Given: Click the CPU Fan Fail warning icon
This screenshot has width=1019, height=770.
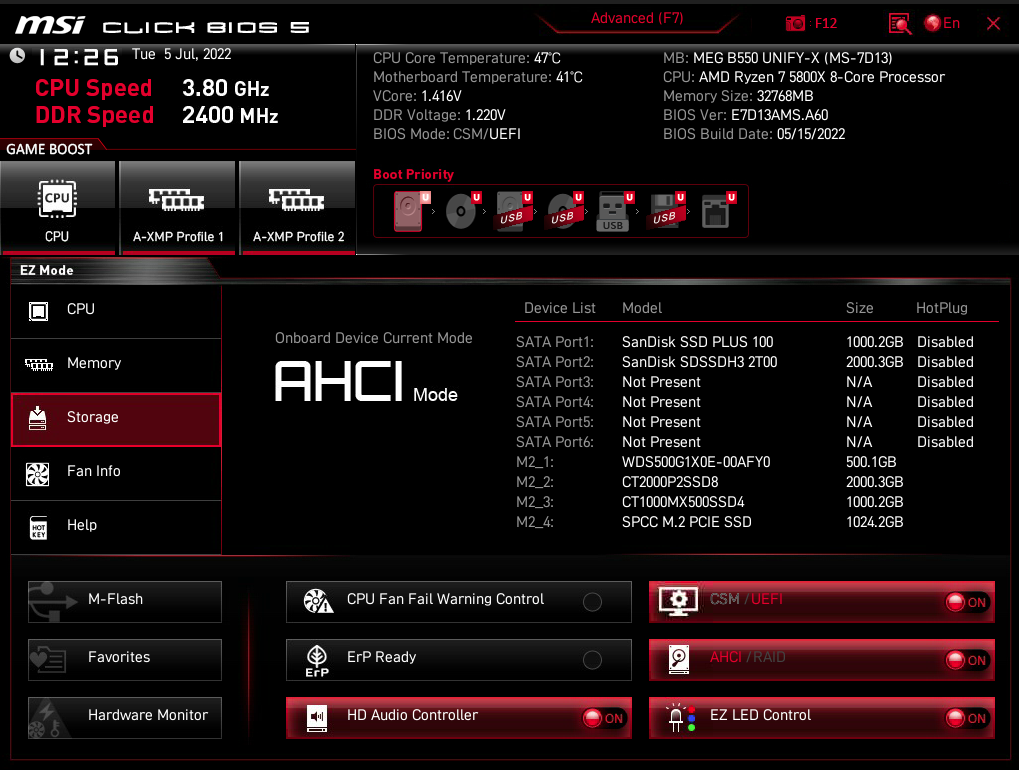Looking at the screenshot, I should (318, 601).
